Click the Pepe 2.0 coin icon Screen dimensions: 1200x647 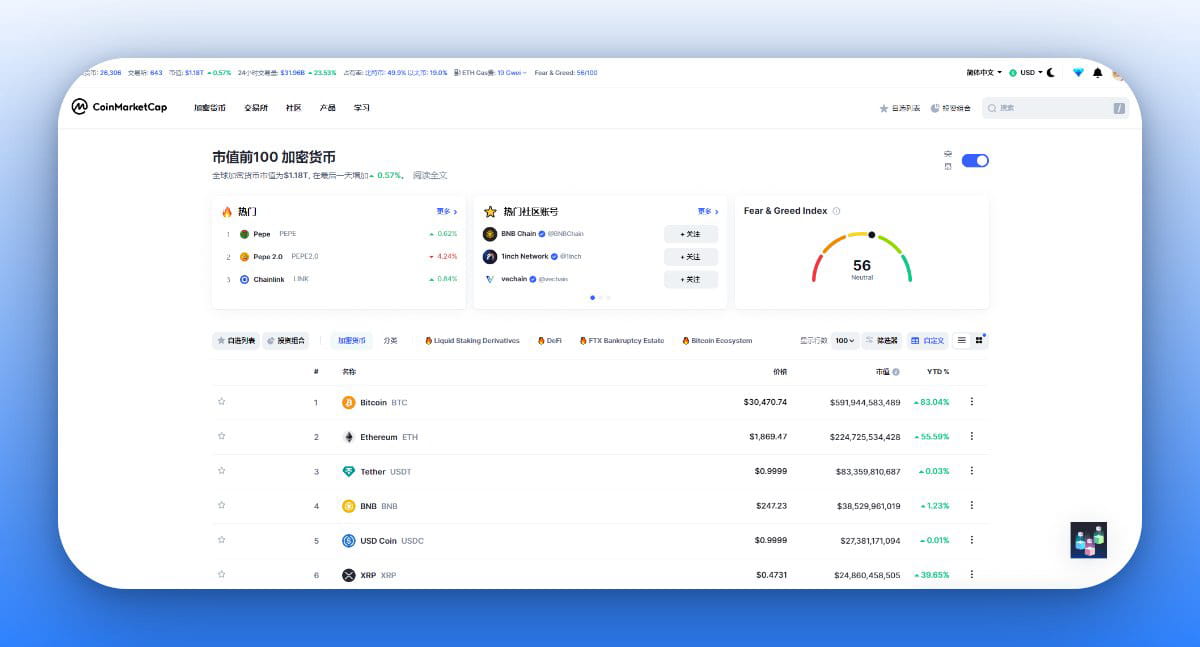(244, 257)
